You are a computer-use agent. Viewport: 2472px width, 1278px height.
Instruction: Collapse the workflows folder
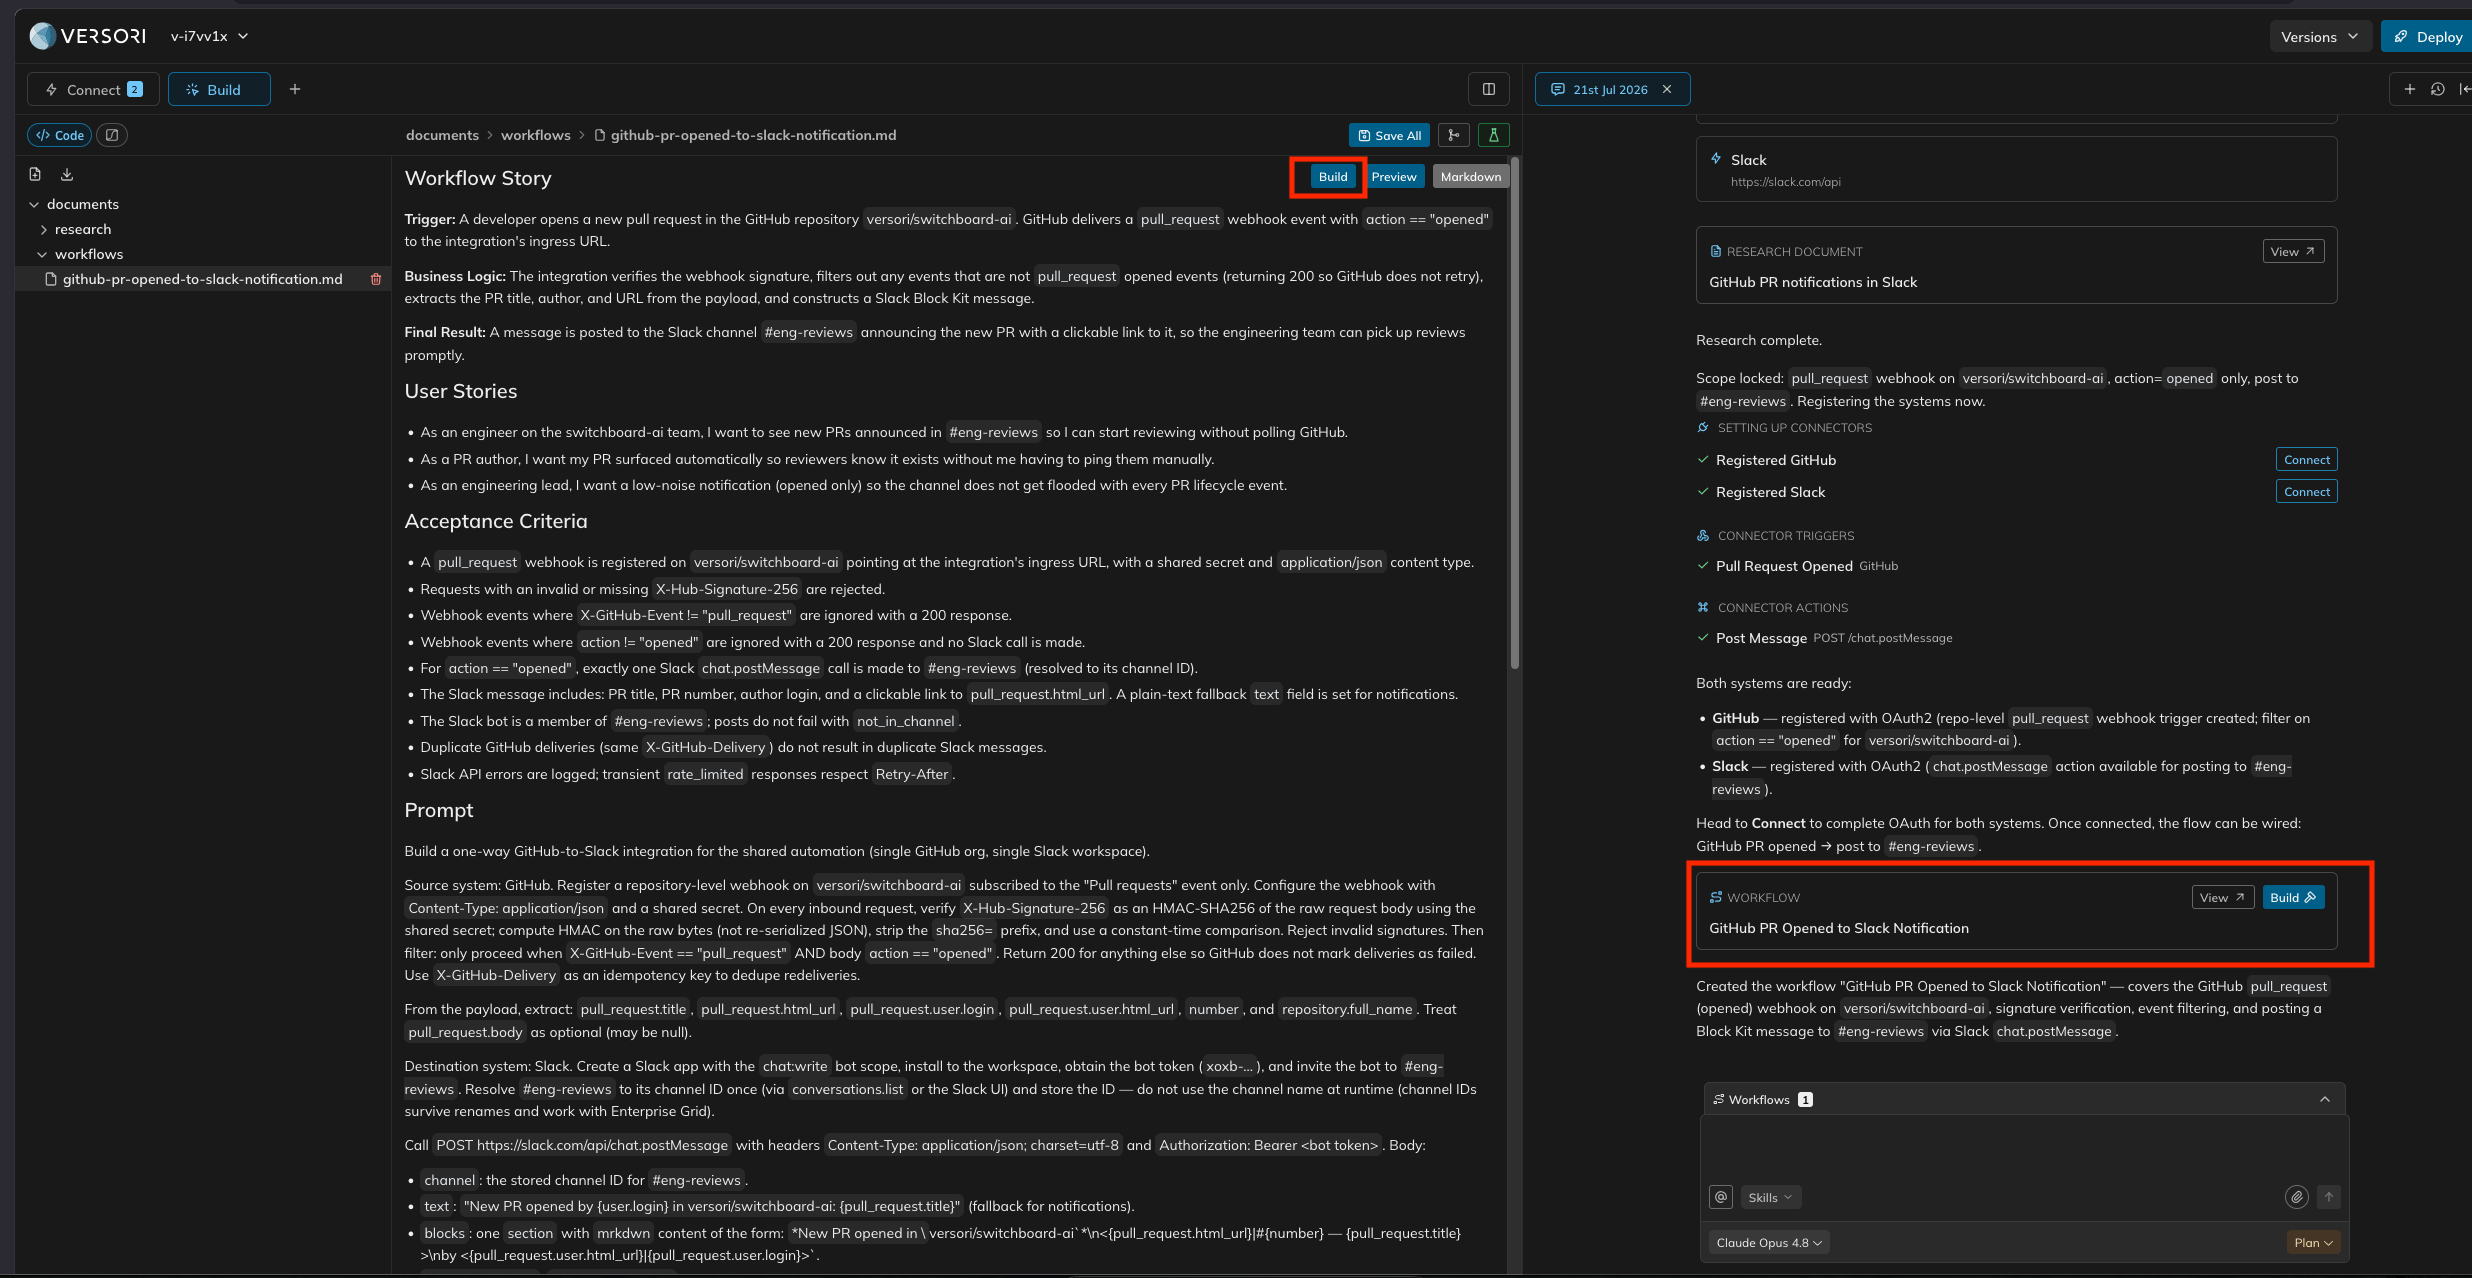coord(42,254)
